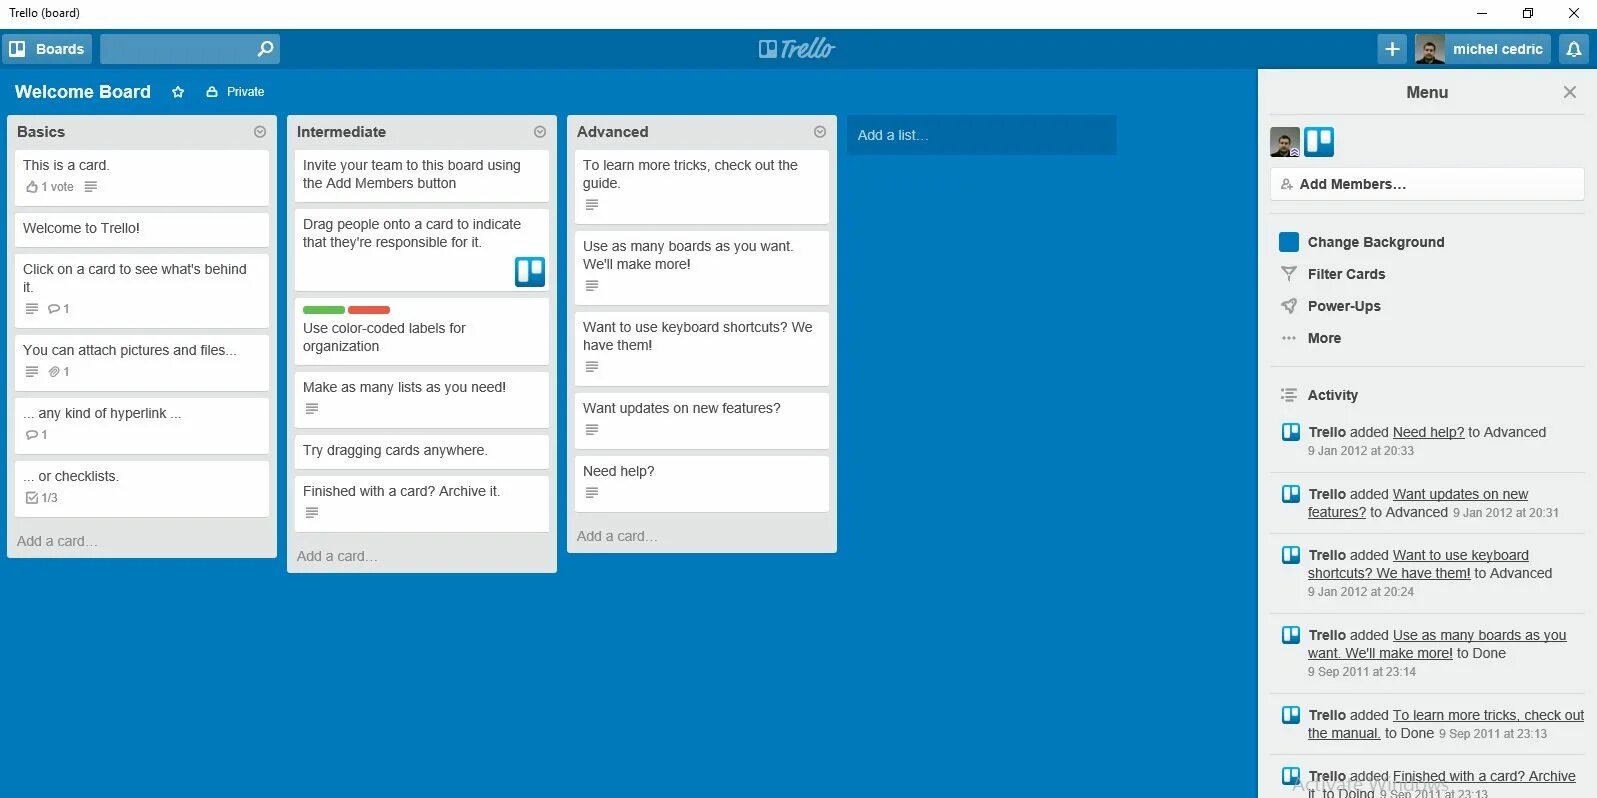Add a card to Basics list
Viewport: 1597px width, 798px height.
point(57,541)
